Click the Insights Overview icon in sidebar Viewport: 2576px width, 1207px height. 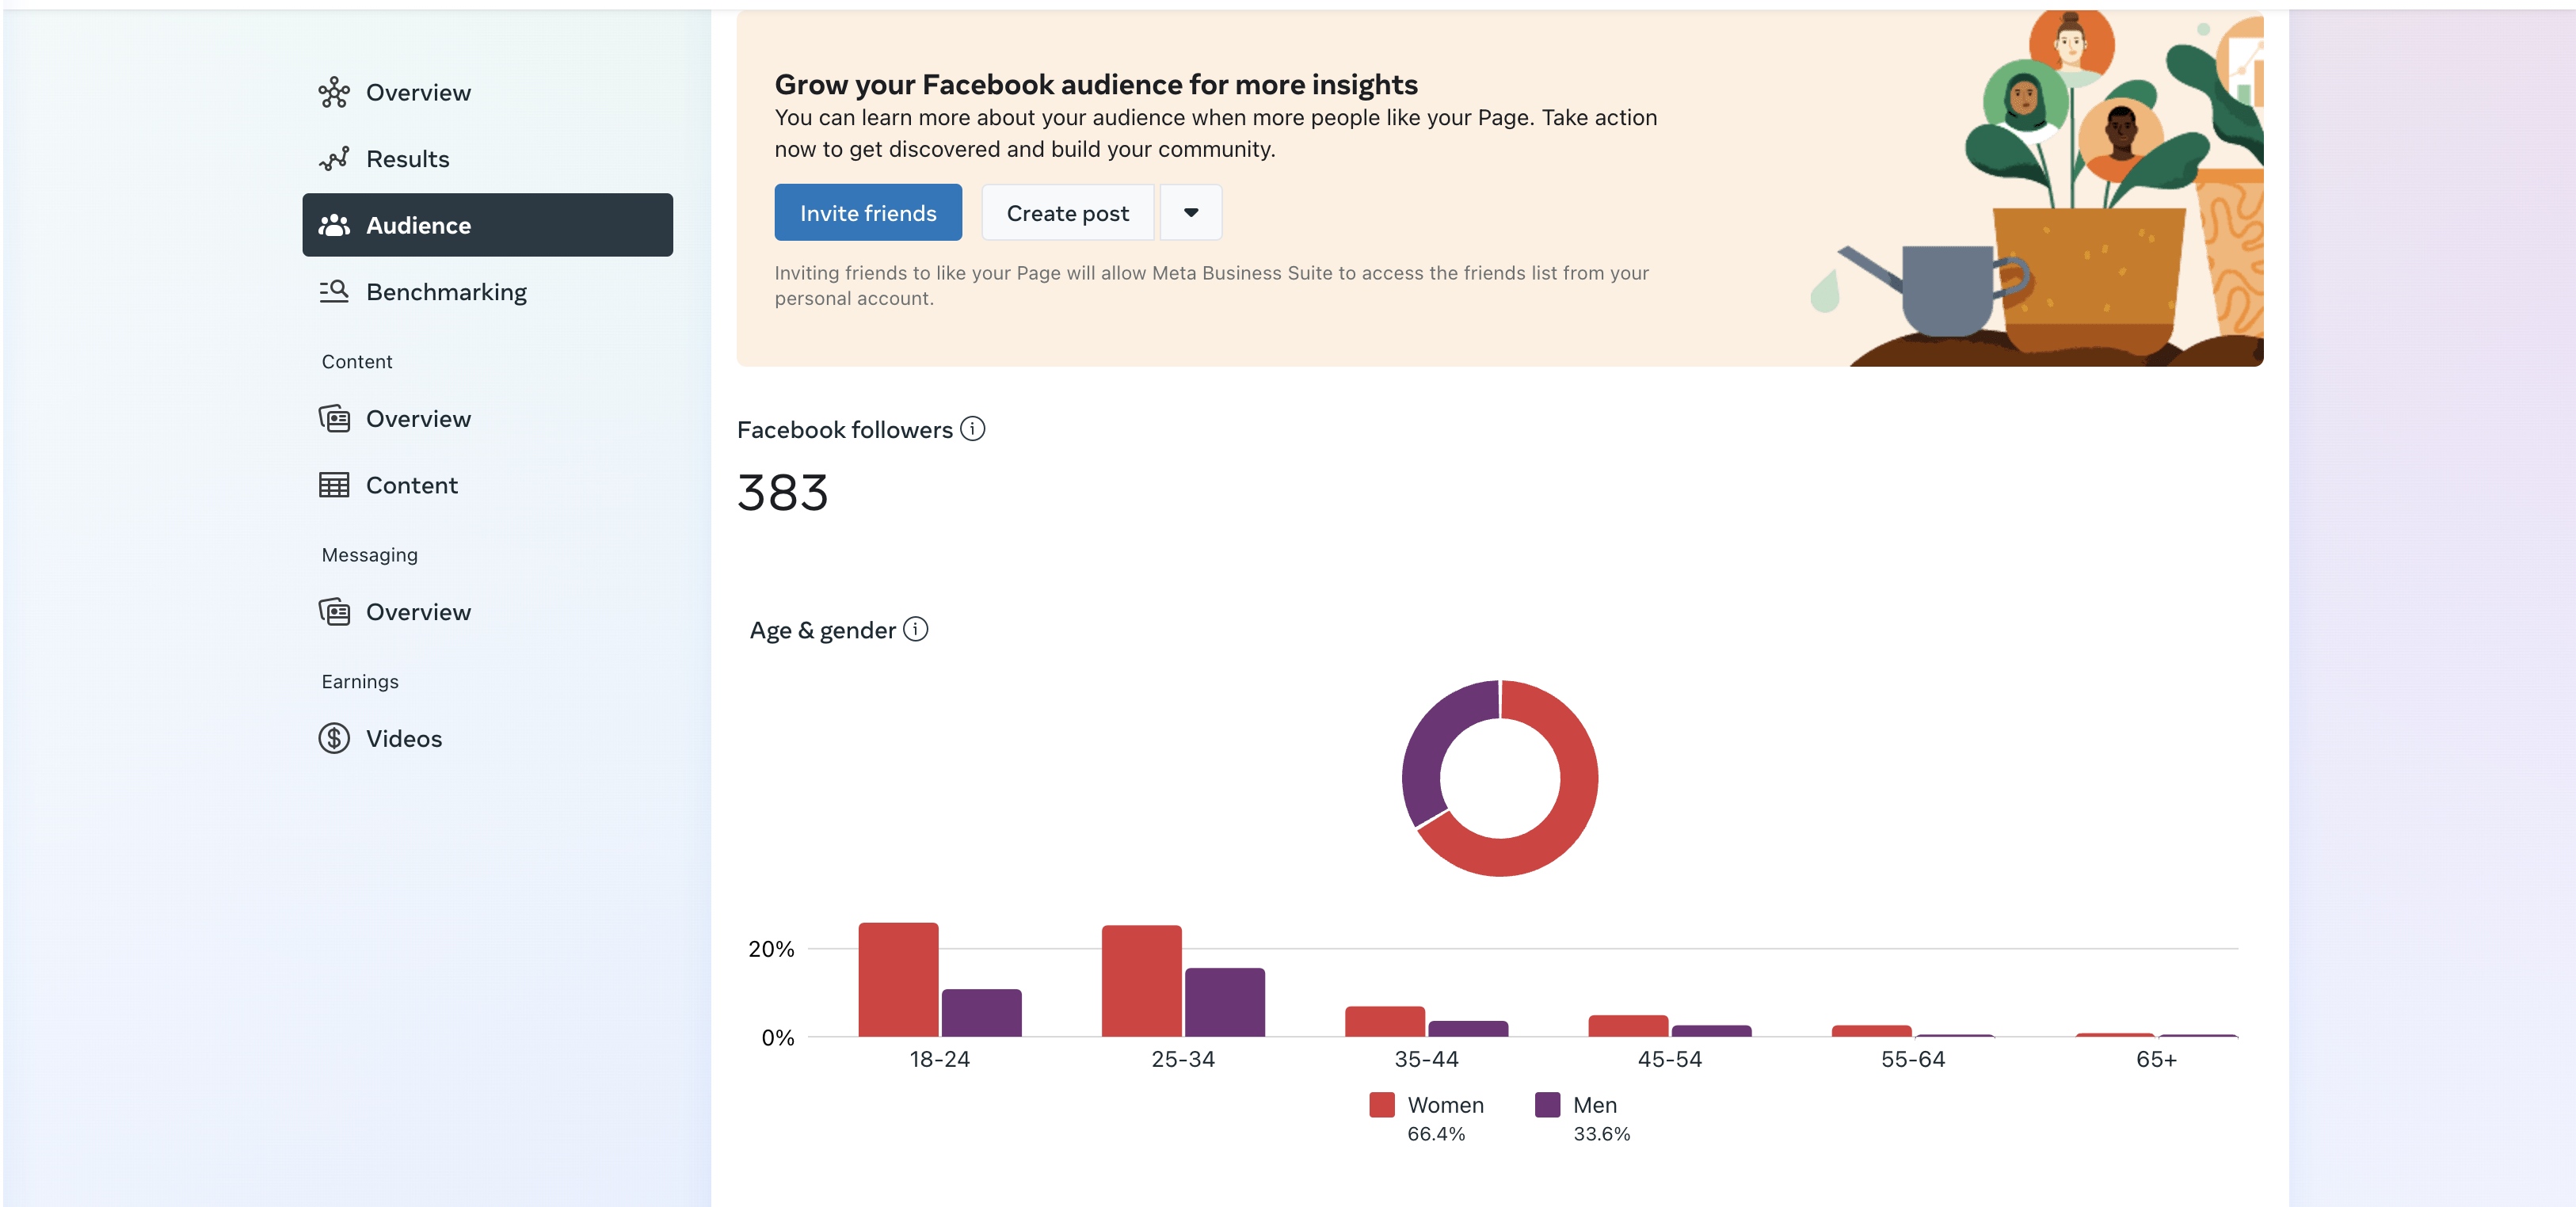(334, 92)
